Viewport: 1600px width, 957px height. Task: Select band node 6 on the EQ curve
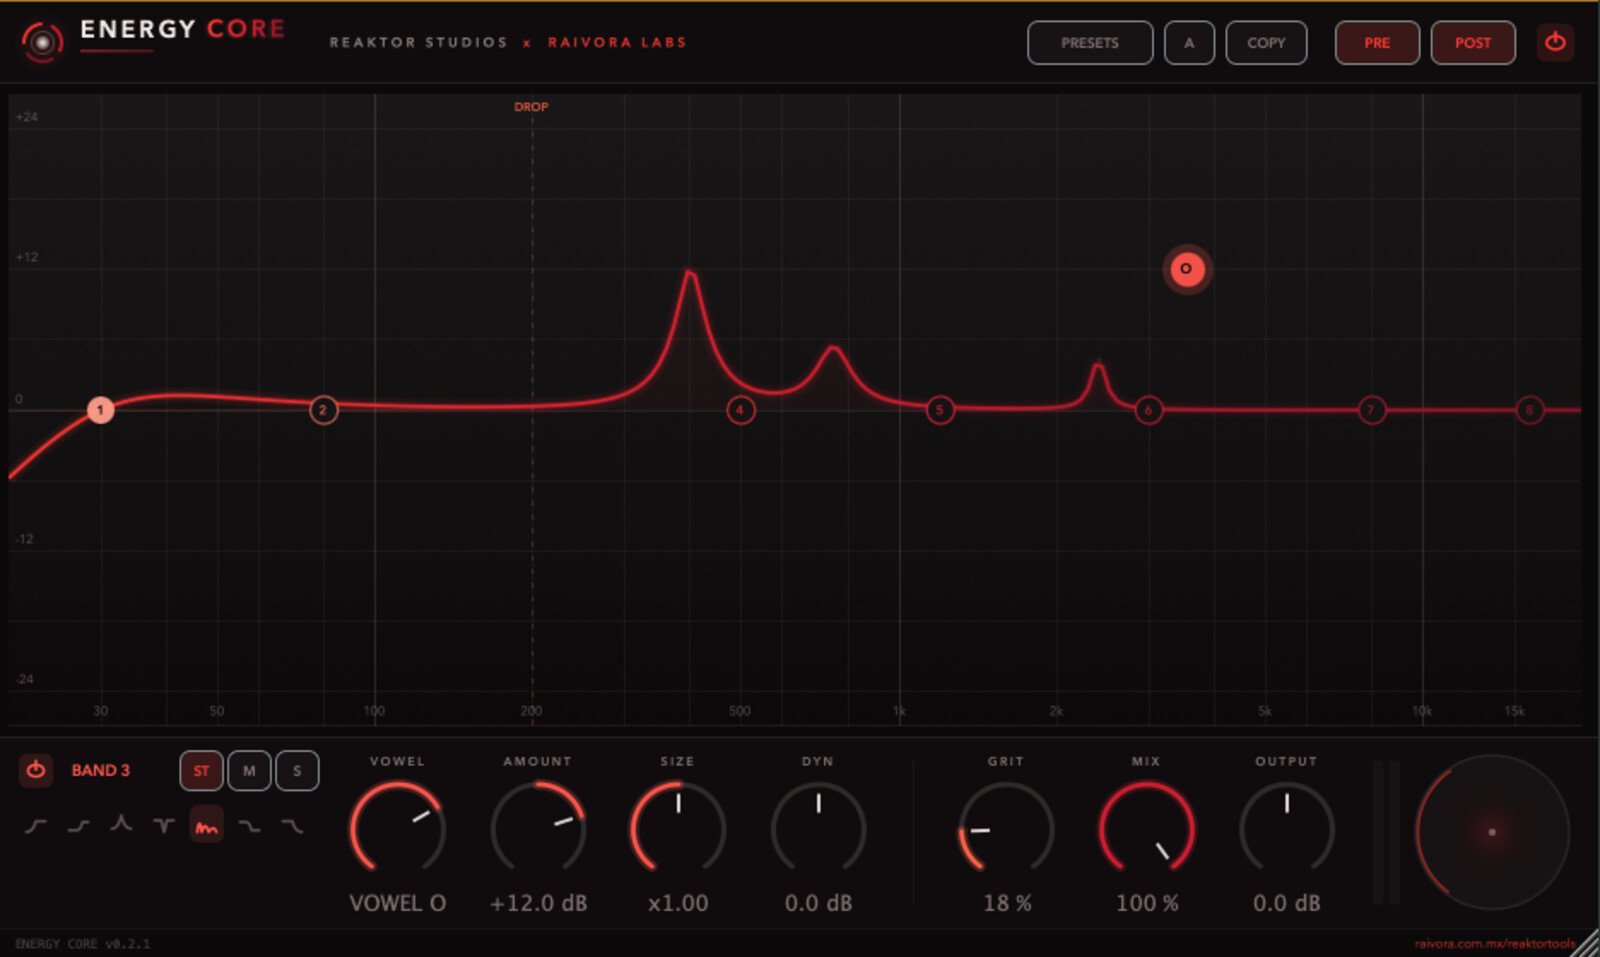1148,409
